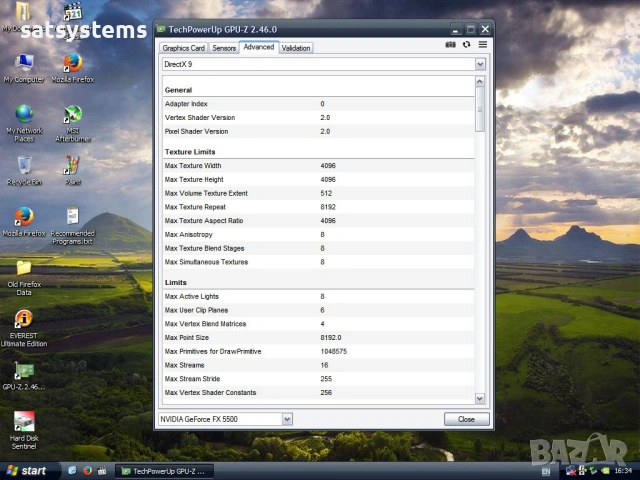This screenshot has height=480, width=640.
Task: Select the Max Streams row
Action: (318, 365)
